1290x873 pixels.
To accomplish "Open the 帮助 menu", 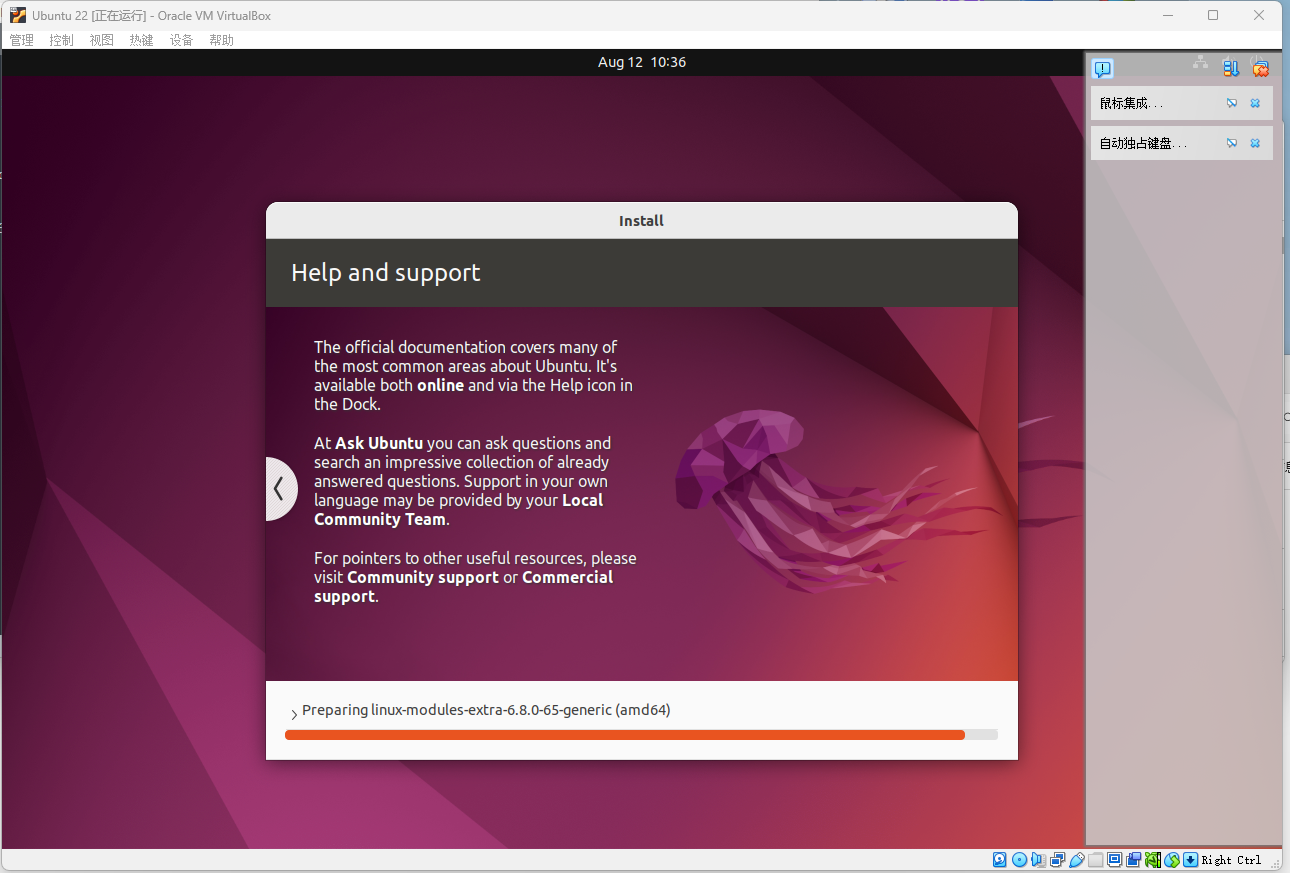I will 221,40.
